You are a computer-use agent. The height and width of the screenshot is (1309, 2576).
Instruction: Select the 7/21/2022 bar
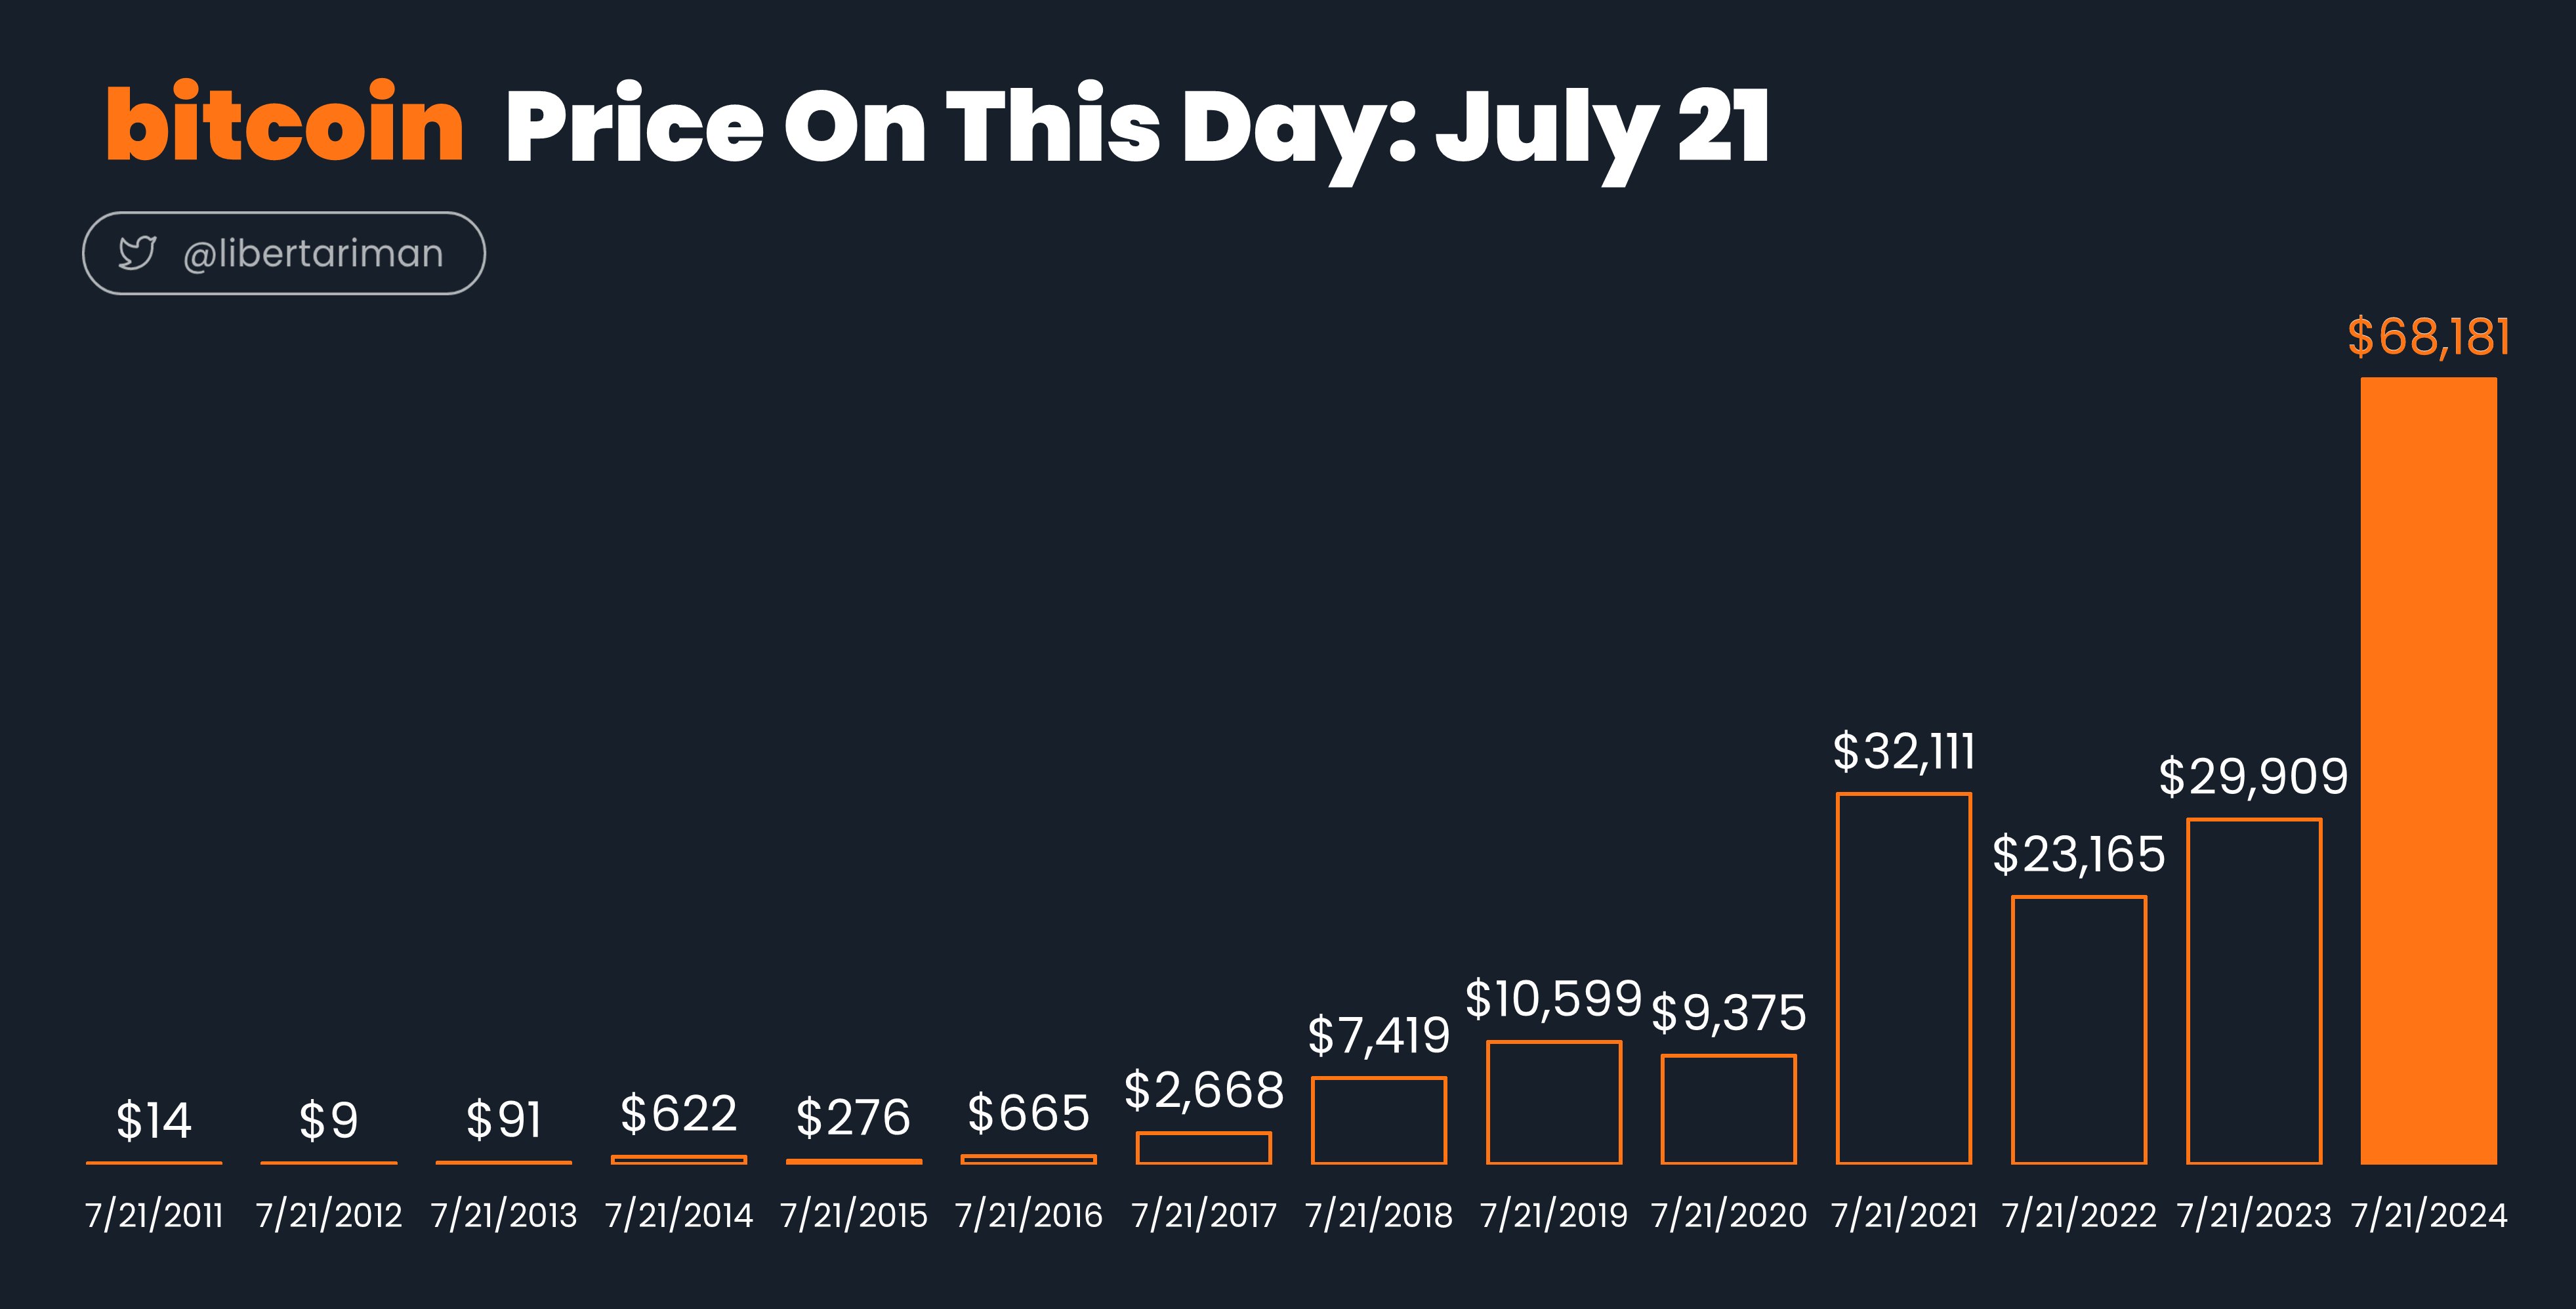point(2079,1030)
